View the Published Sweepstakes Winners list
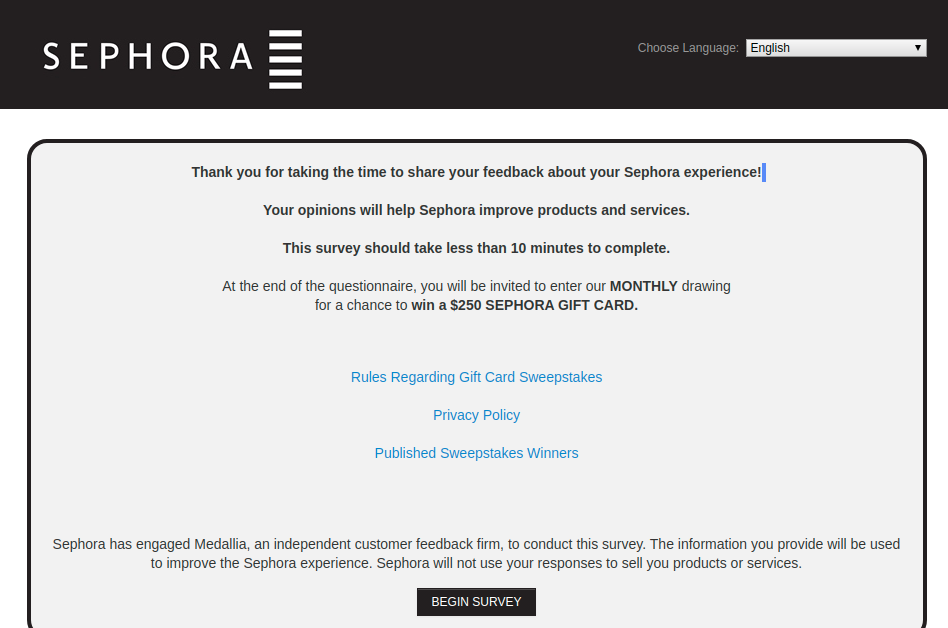Screen dimensions: 948x628 [x=476, y=453]
